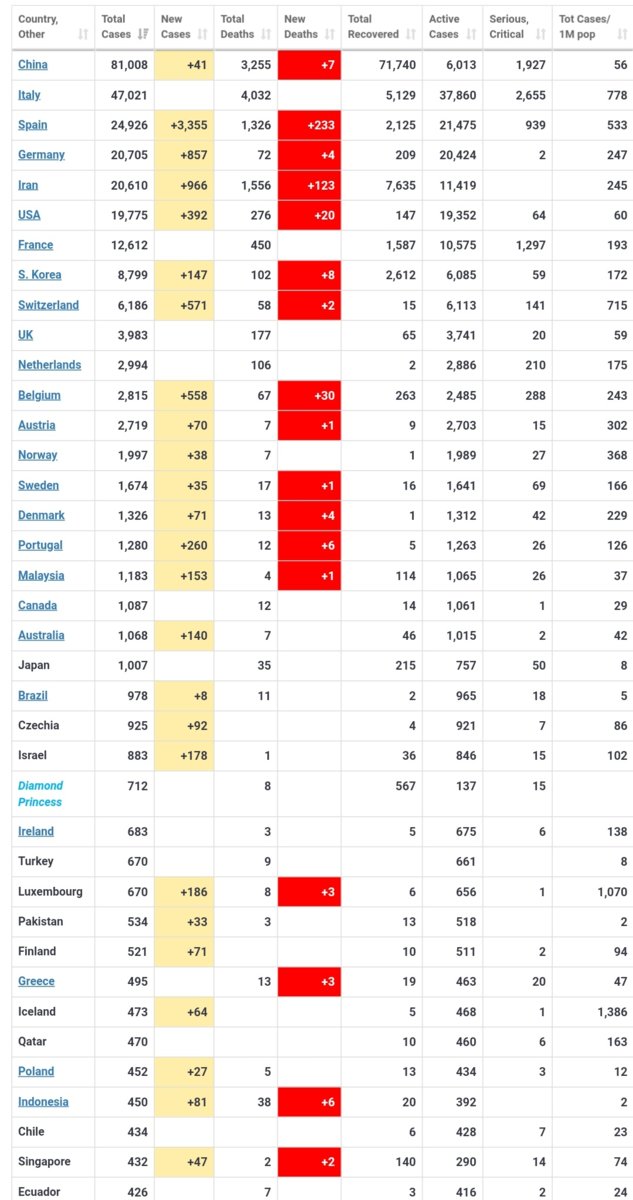Screen dimensions: 633x1200
Task: Click the Switzerland country link
Action: 48,305
